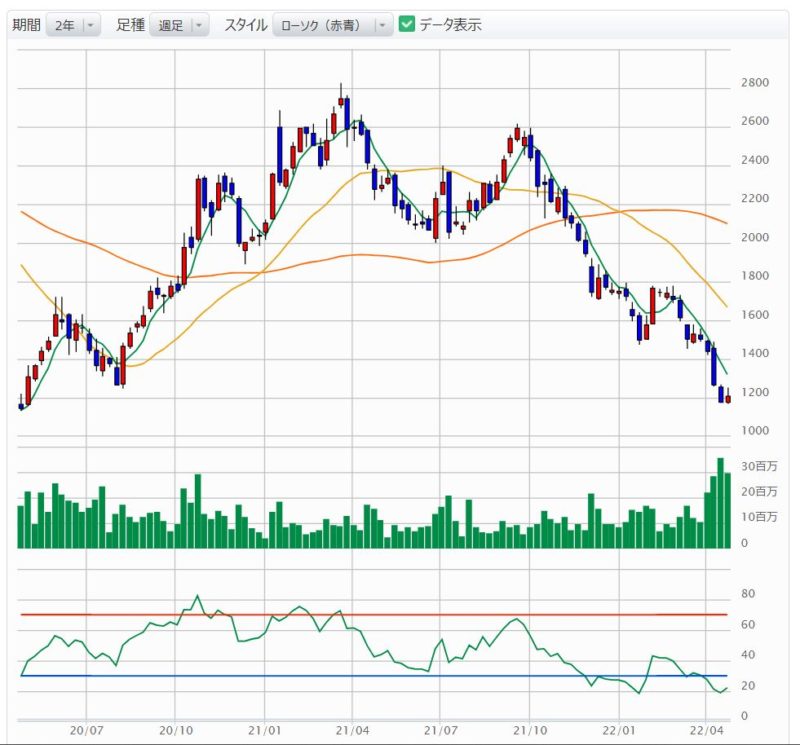Click the 2800 price axis label

point(755,83)
